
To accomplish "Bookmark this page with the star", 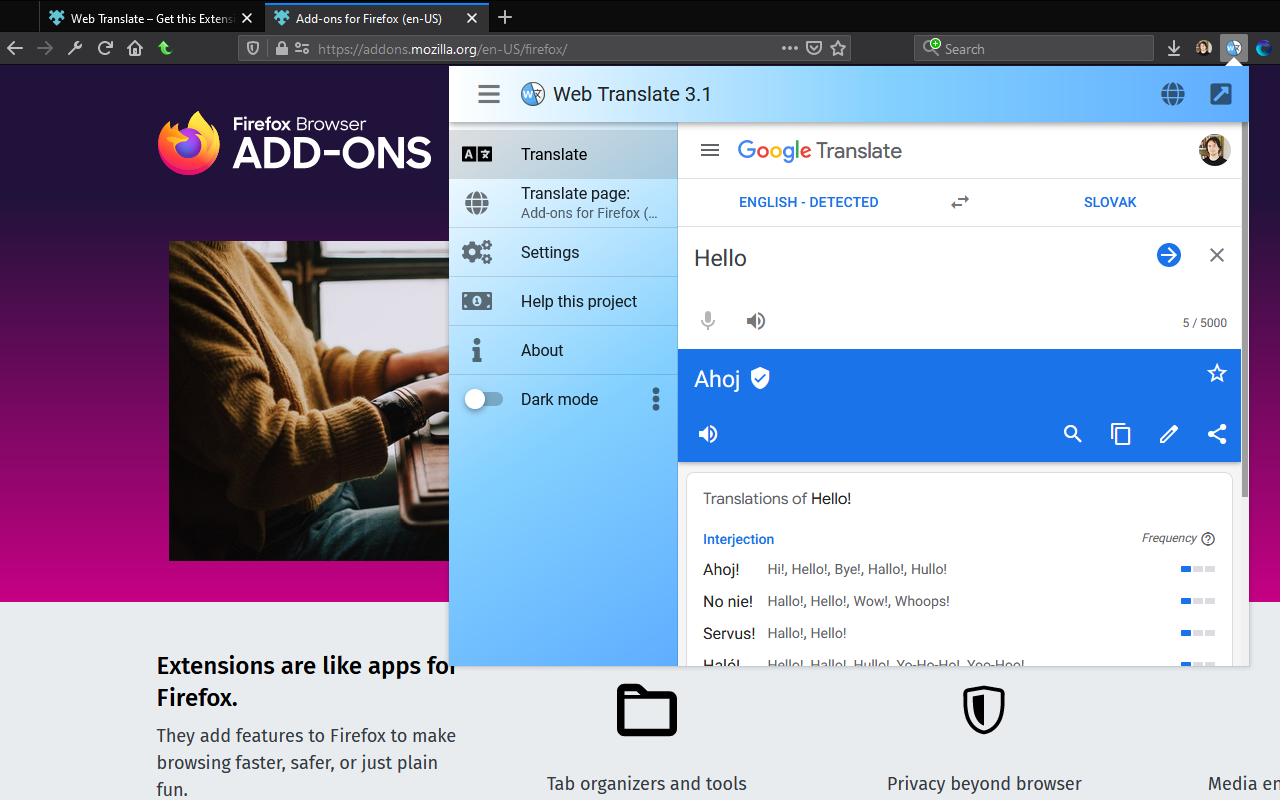I will coord(839,48).
